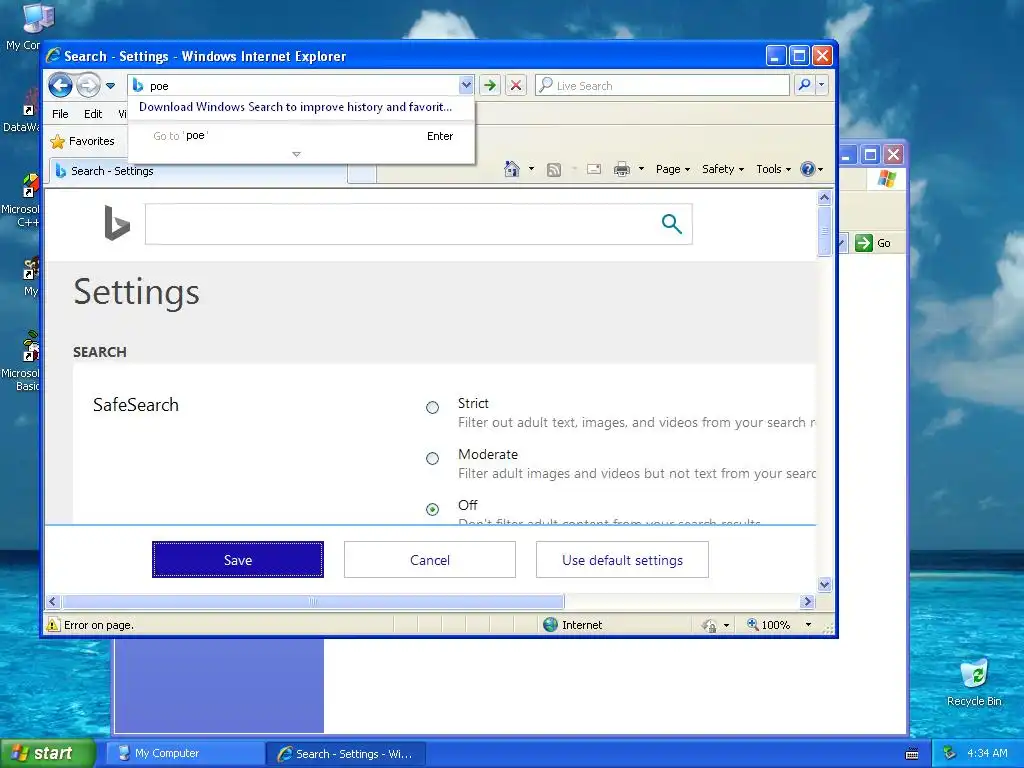Viewport: 1024px width, 768px height.
Task: Click the red Stop X button
Action: (516, 85)
